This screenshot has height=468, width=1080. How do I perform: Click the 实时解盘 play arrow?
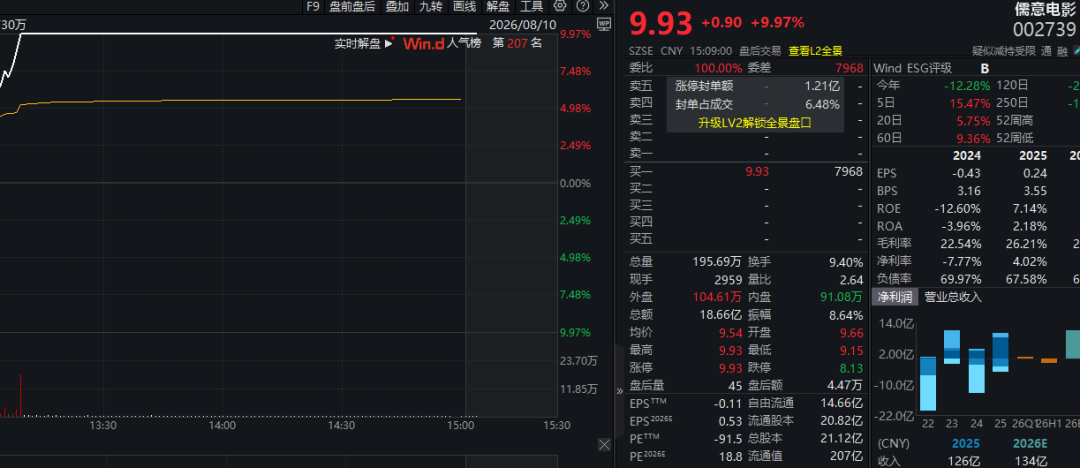point(388,43)
